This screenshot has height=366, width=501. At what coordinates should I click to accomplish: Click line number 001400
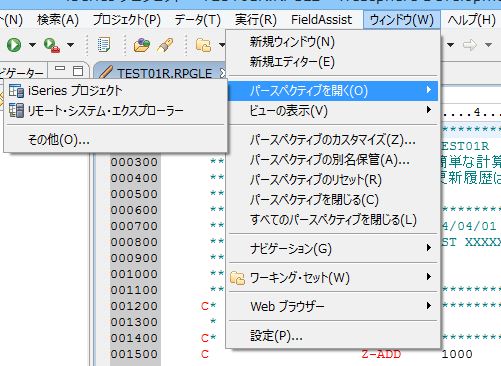(134, 338)
